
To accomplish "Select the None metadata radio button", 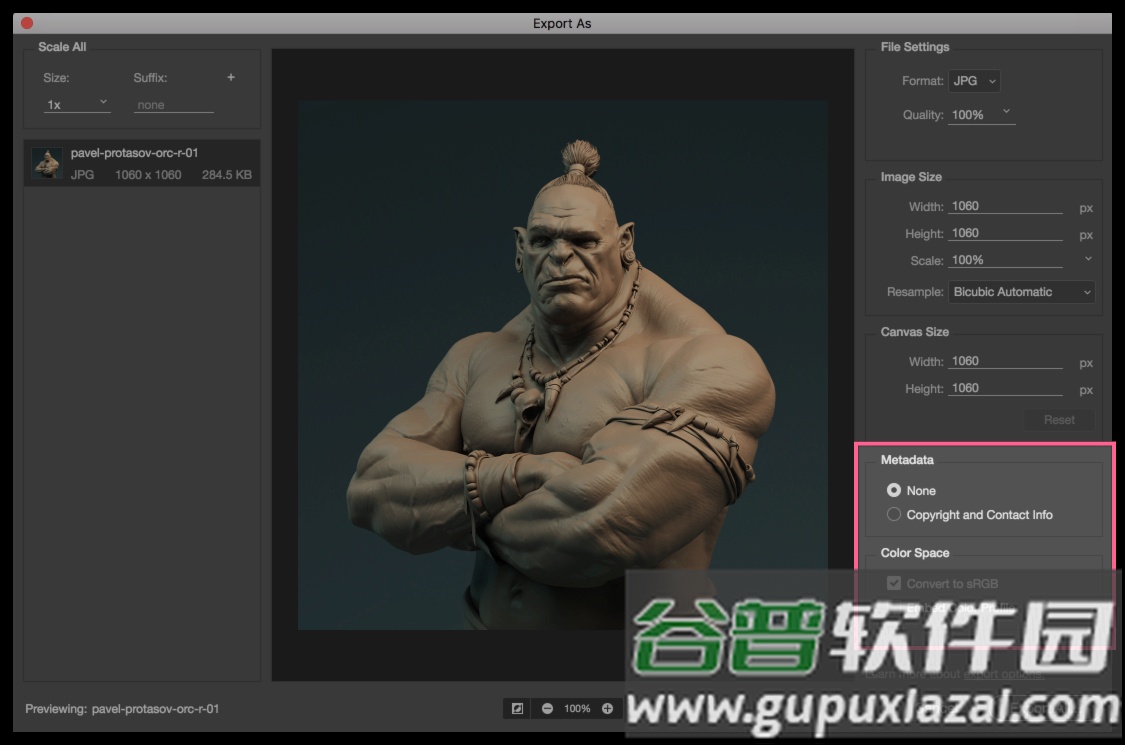I will pos(894,490).
